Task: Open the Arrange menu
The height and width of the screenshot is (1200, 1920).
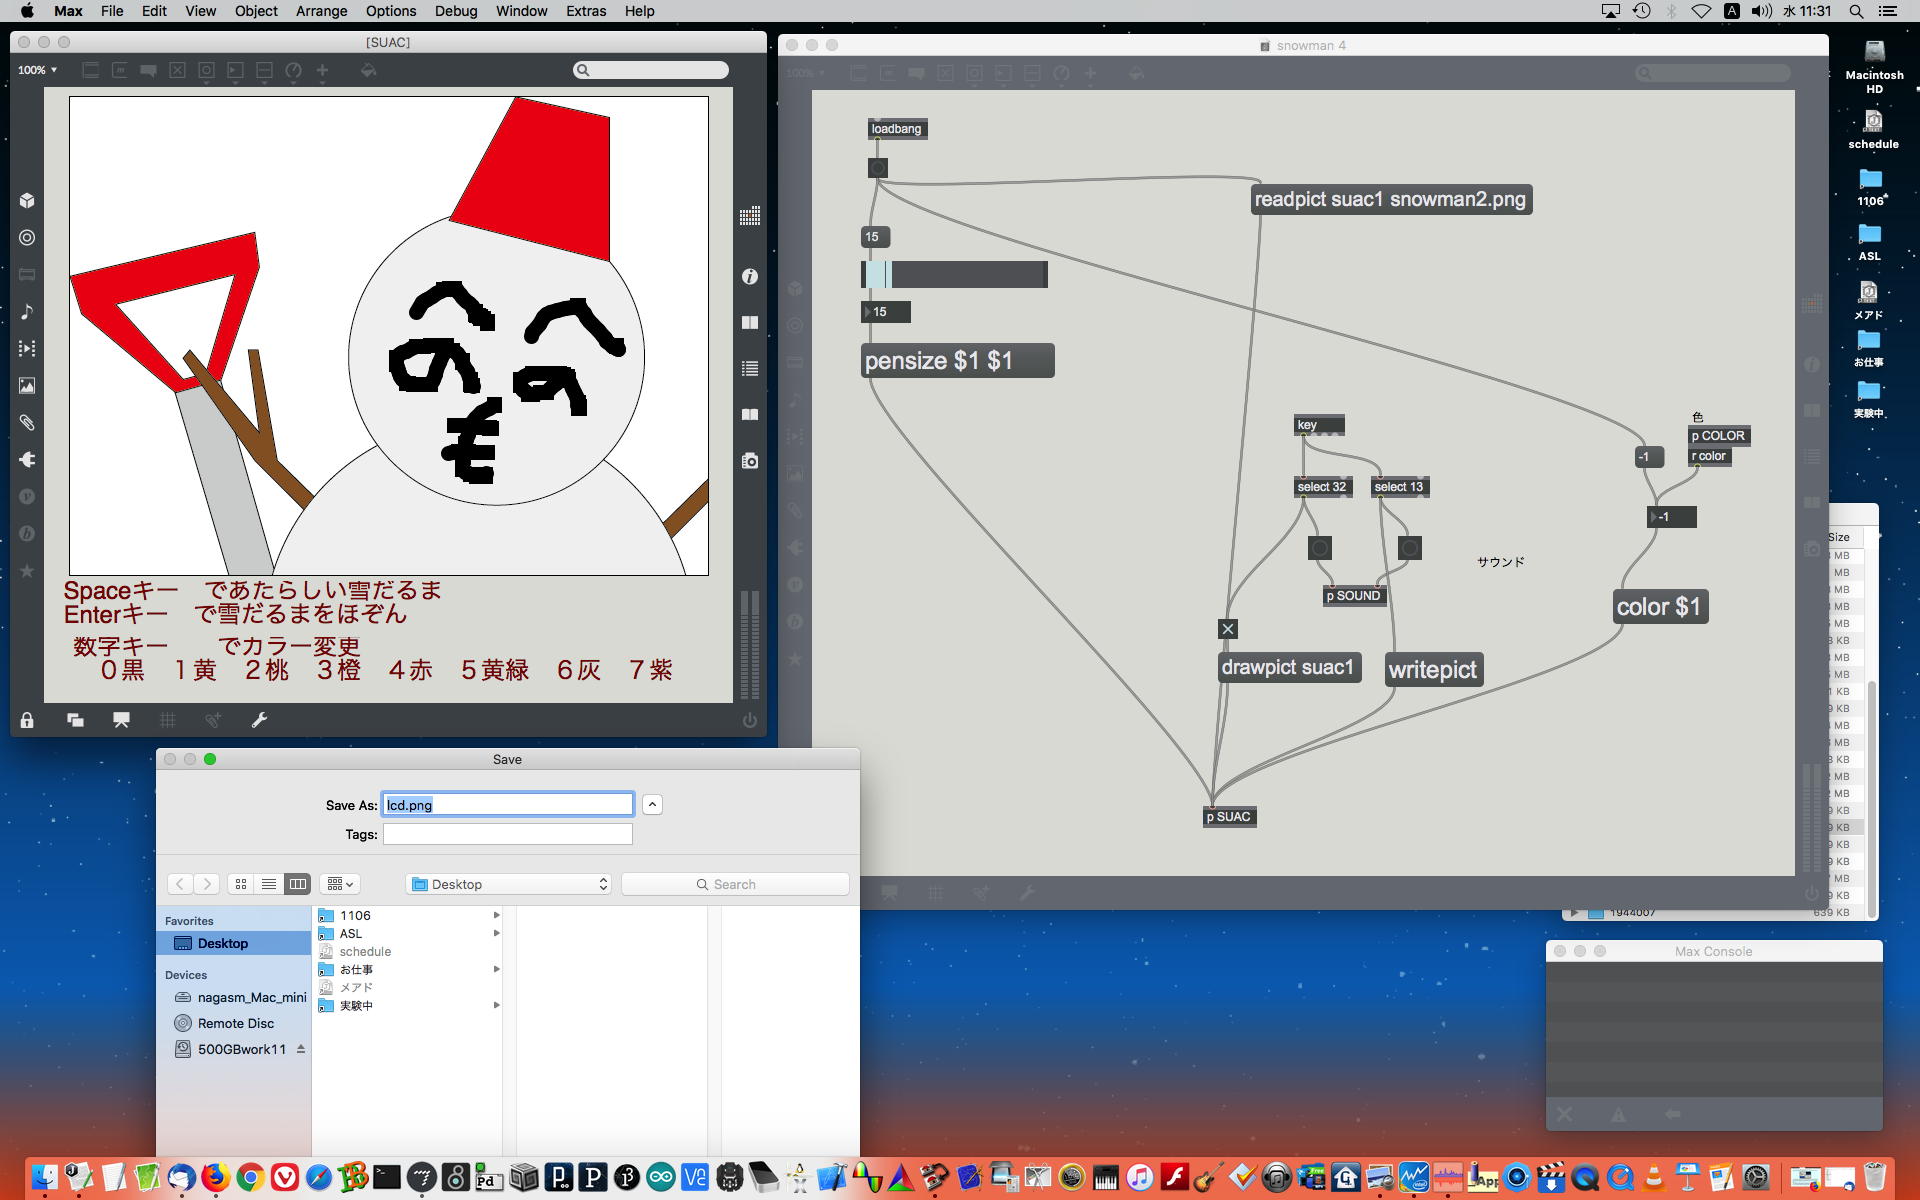Action: pyautogui.click(x=321, y=11)
